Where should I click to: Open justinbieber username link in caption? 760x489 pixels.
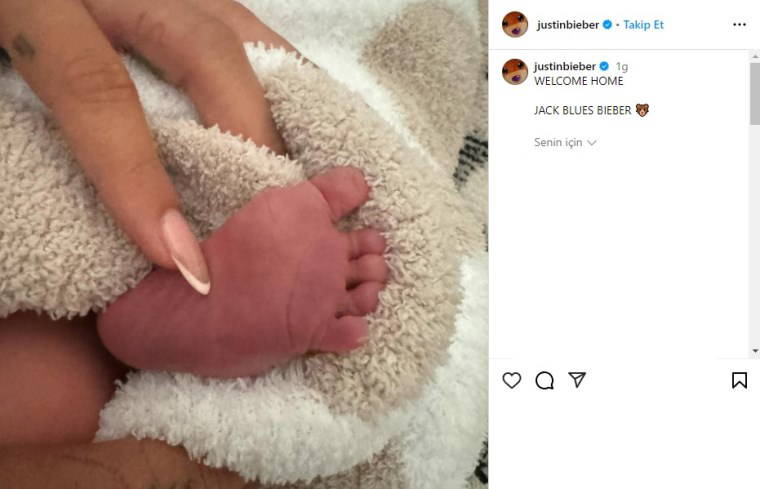click(x=565, y=66)
